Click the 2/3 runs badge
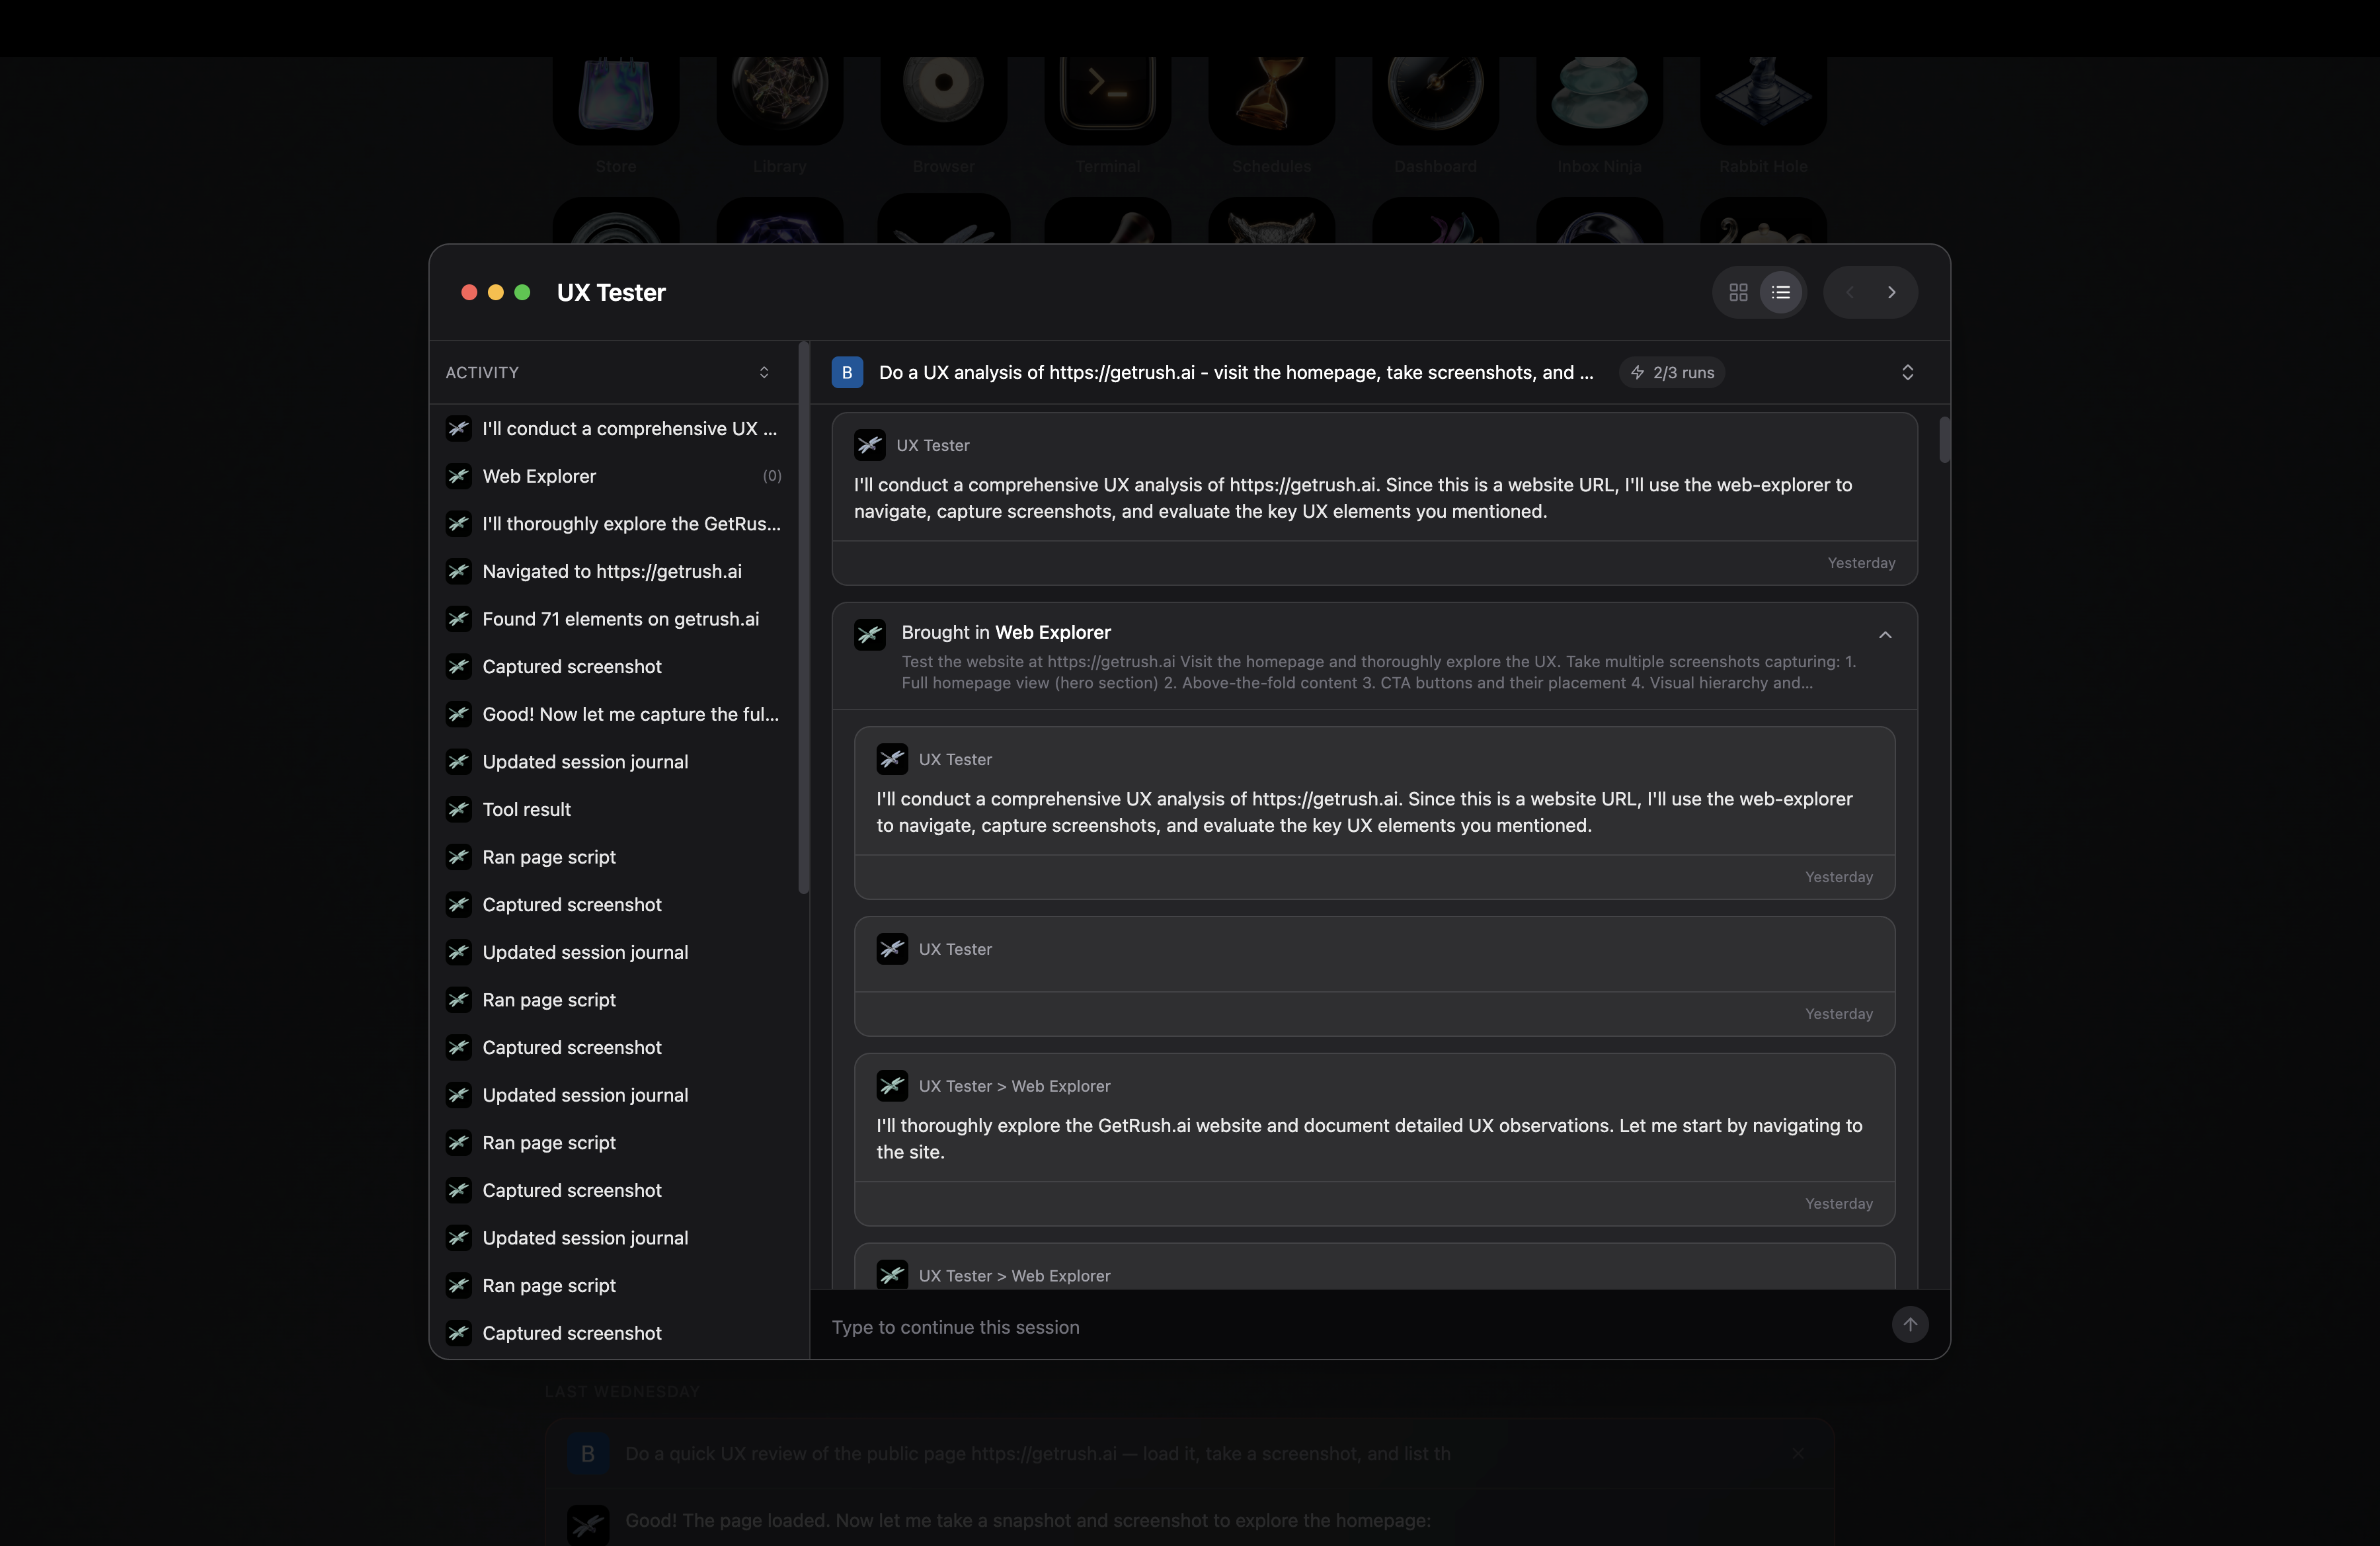Screen dimensions: 2380x1546 [1672, 372]
